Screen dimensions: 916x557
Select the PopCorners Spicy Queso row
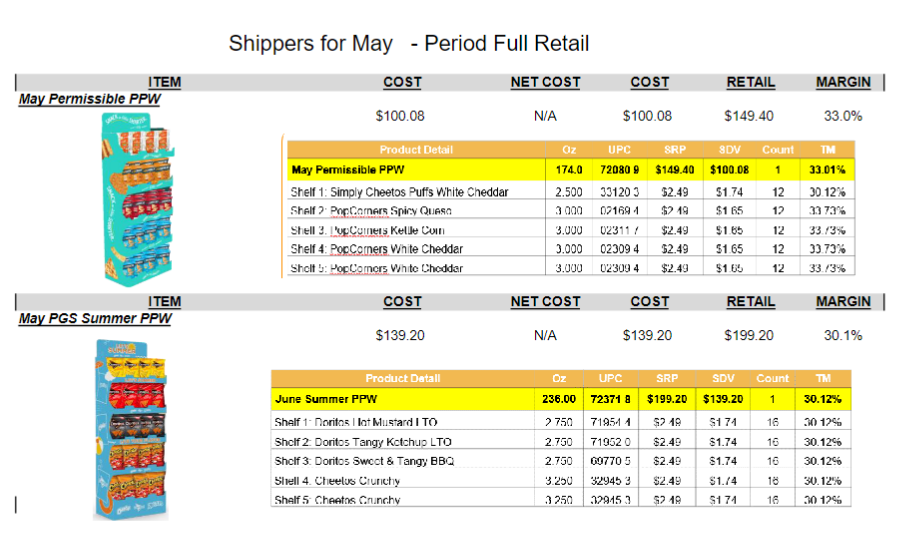pyautogui.click(x=571, y=210)
